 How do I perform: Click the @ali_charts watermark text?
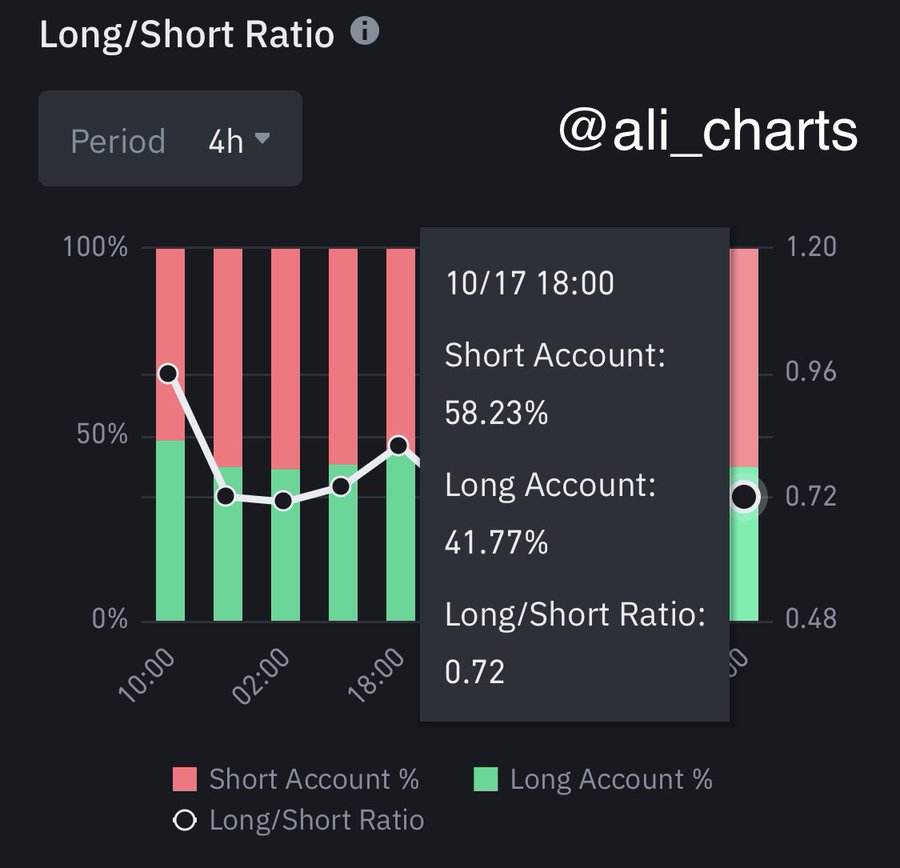[x=706, y=132]
